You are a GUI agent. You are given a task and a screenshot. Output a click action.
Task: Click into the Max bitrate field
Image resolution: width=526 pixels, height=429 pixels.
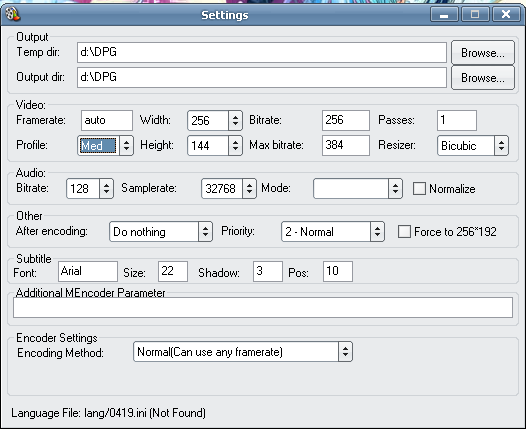pyautogui.click(x=346, y=146)
